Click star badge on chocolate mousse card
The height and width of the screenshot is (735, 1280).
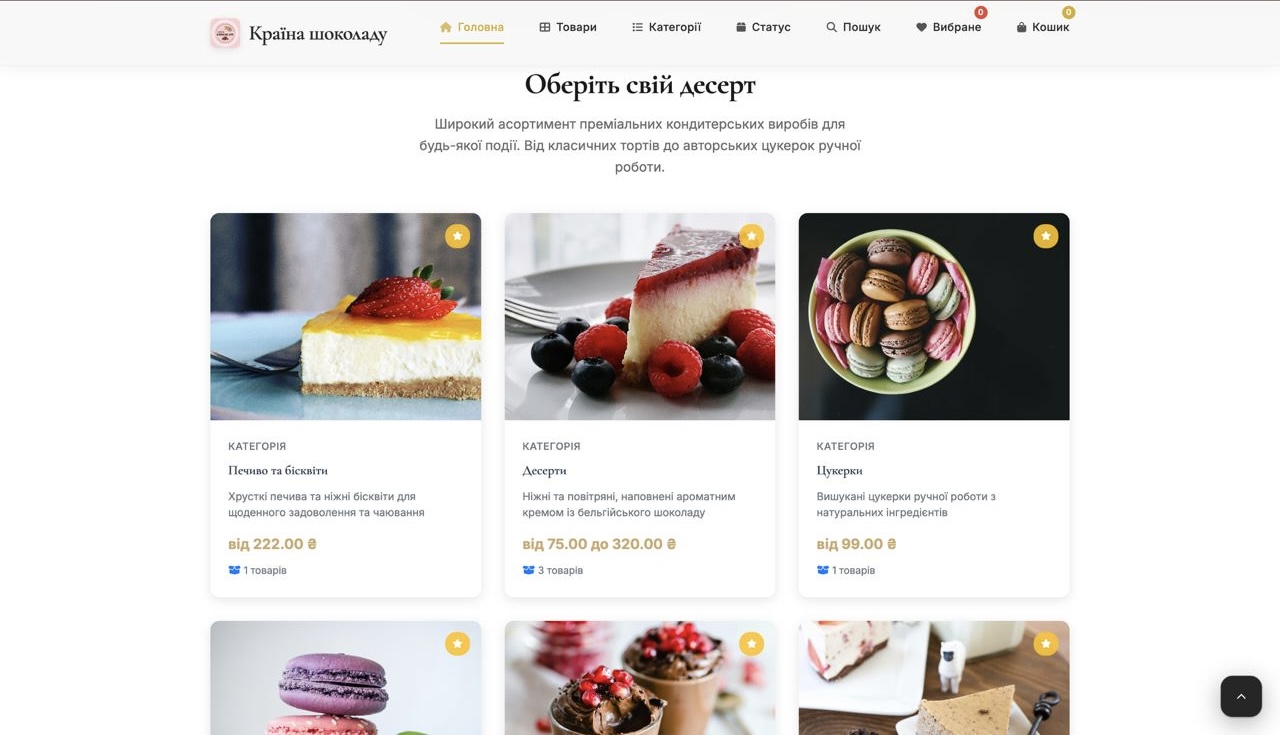(751, 644)
